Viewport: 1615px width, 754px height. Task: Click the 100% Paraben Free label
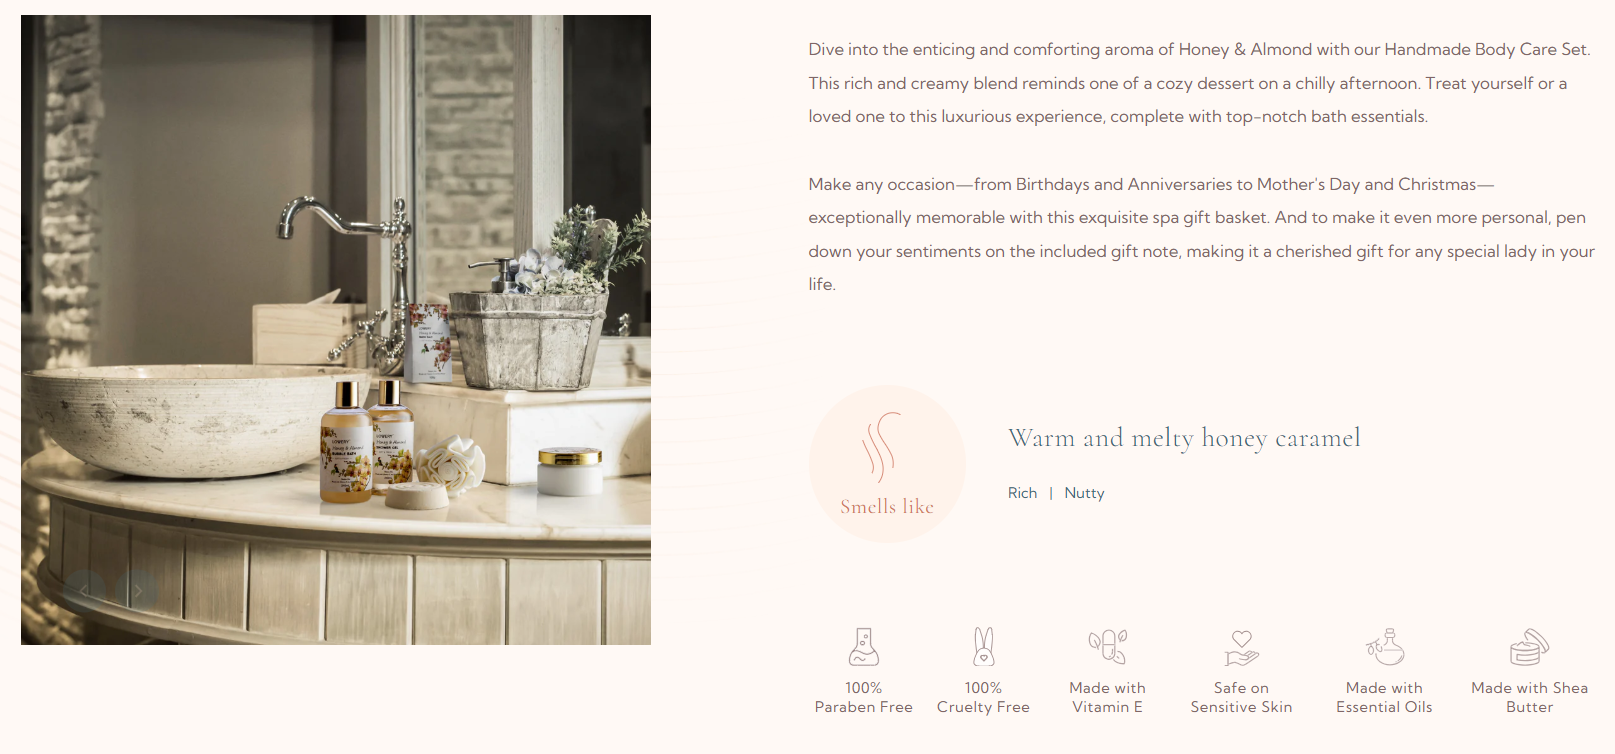[x=864, y=698]
